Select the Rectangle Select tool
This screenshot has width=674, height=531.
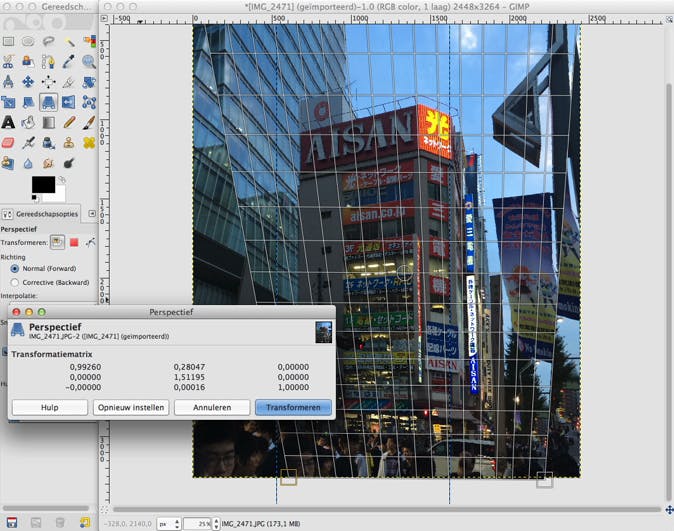click(8, 41)
